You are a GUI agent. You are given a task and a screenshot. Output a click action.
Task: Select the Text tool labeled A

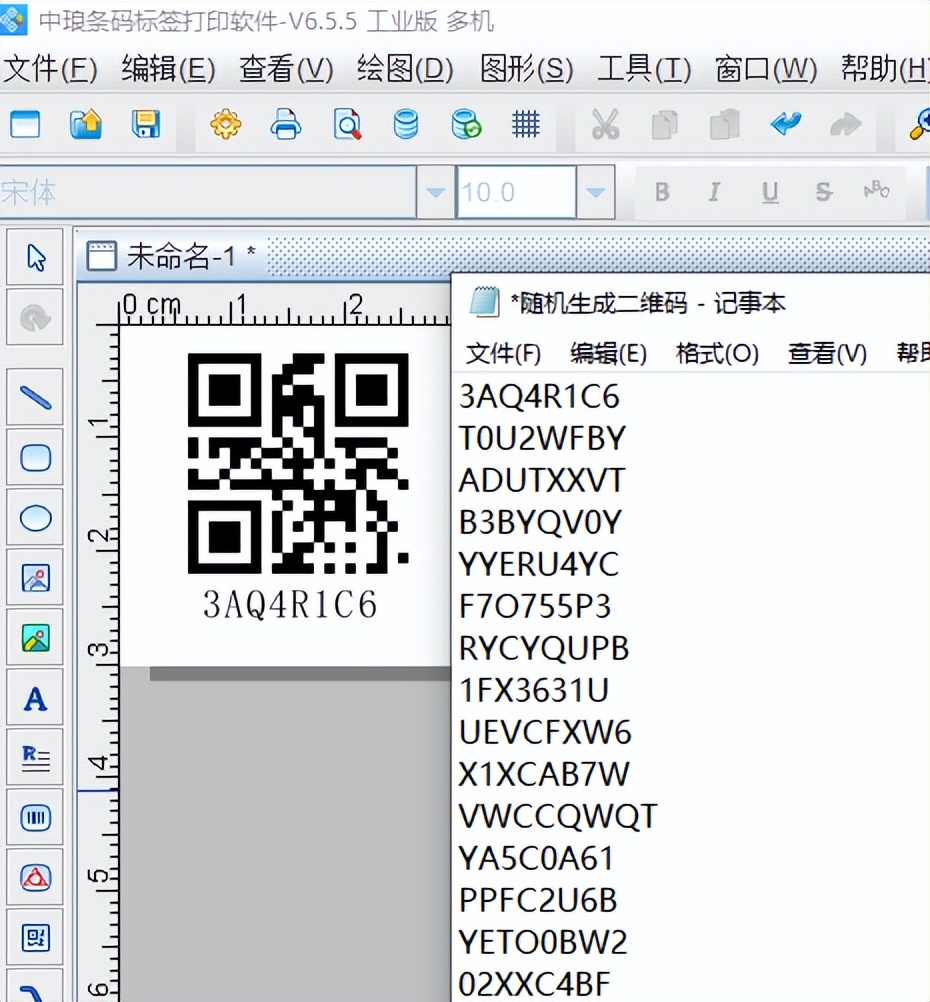pos(35,698)
